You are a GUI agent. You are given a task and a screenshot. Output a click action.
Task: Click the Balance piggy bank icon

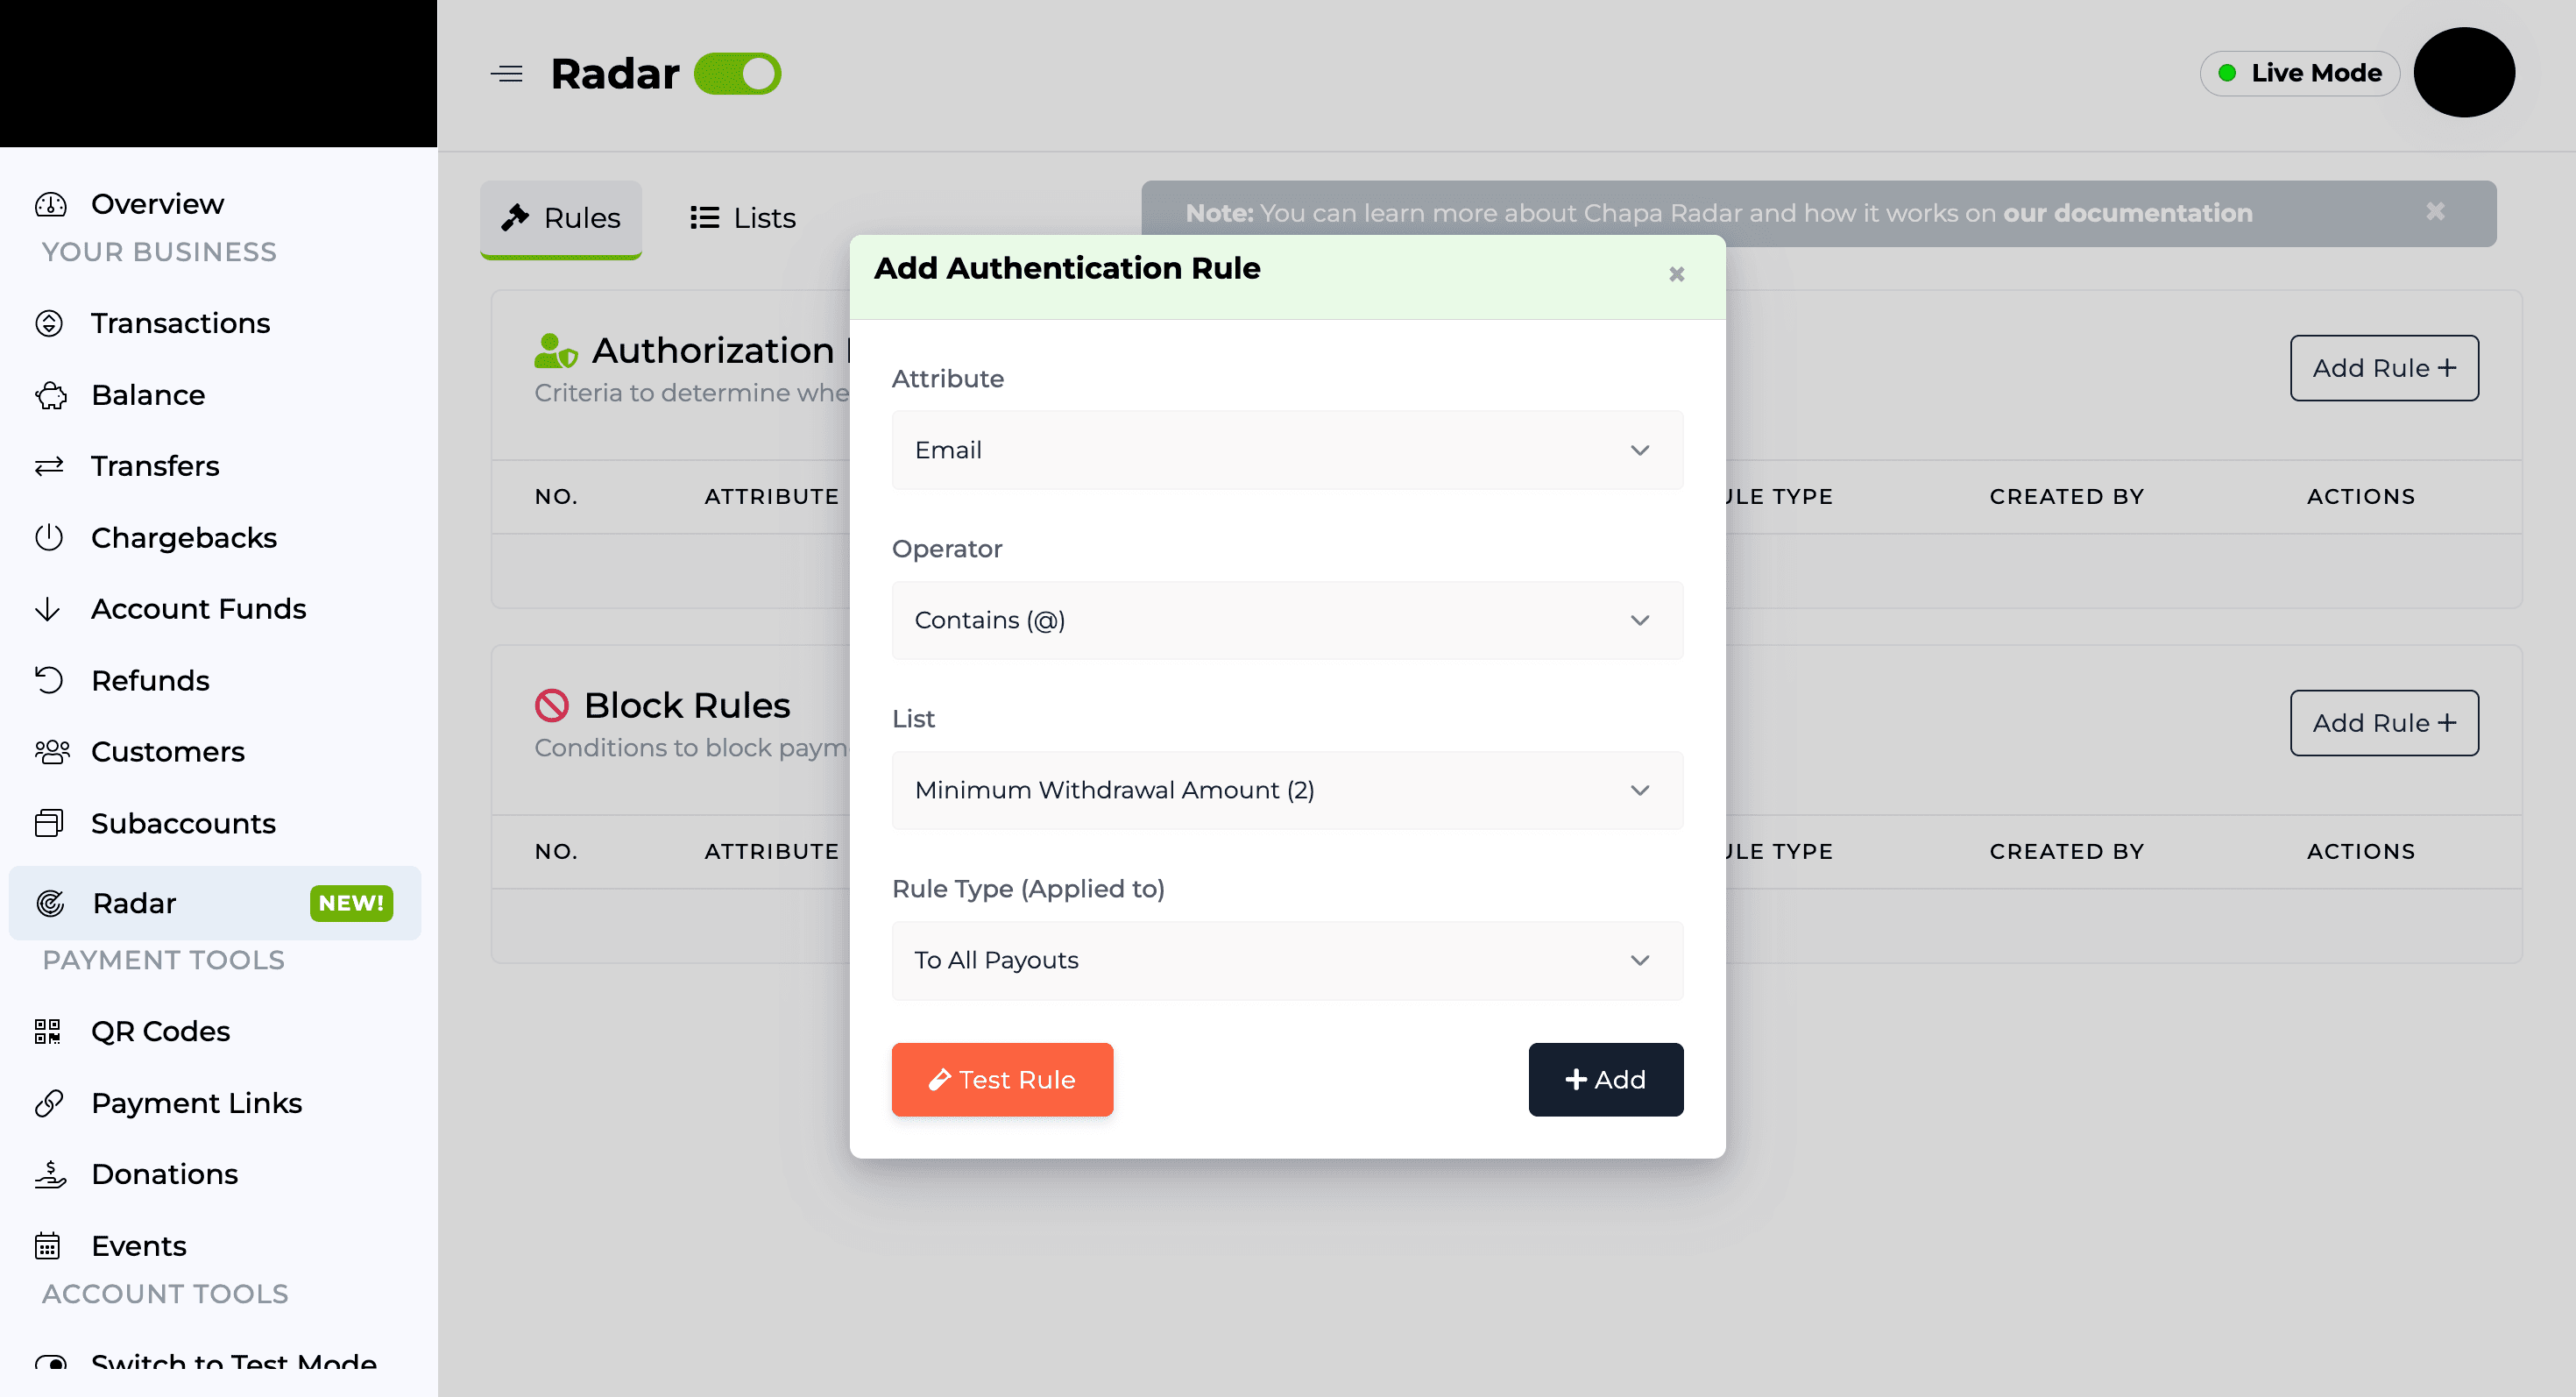coord(51,395)
